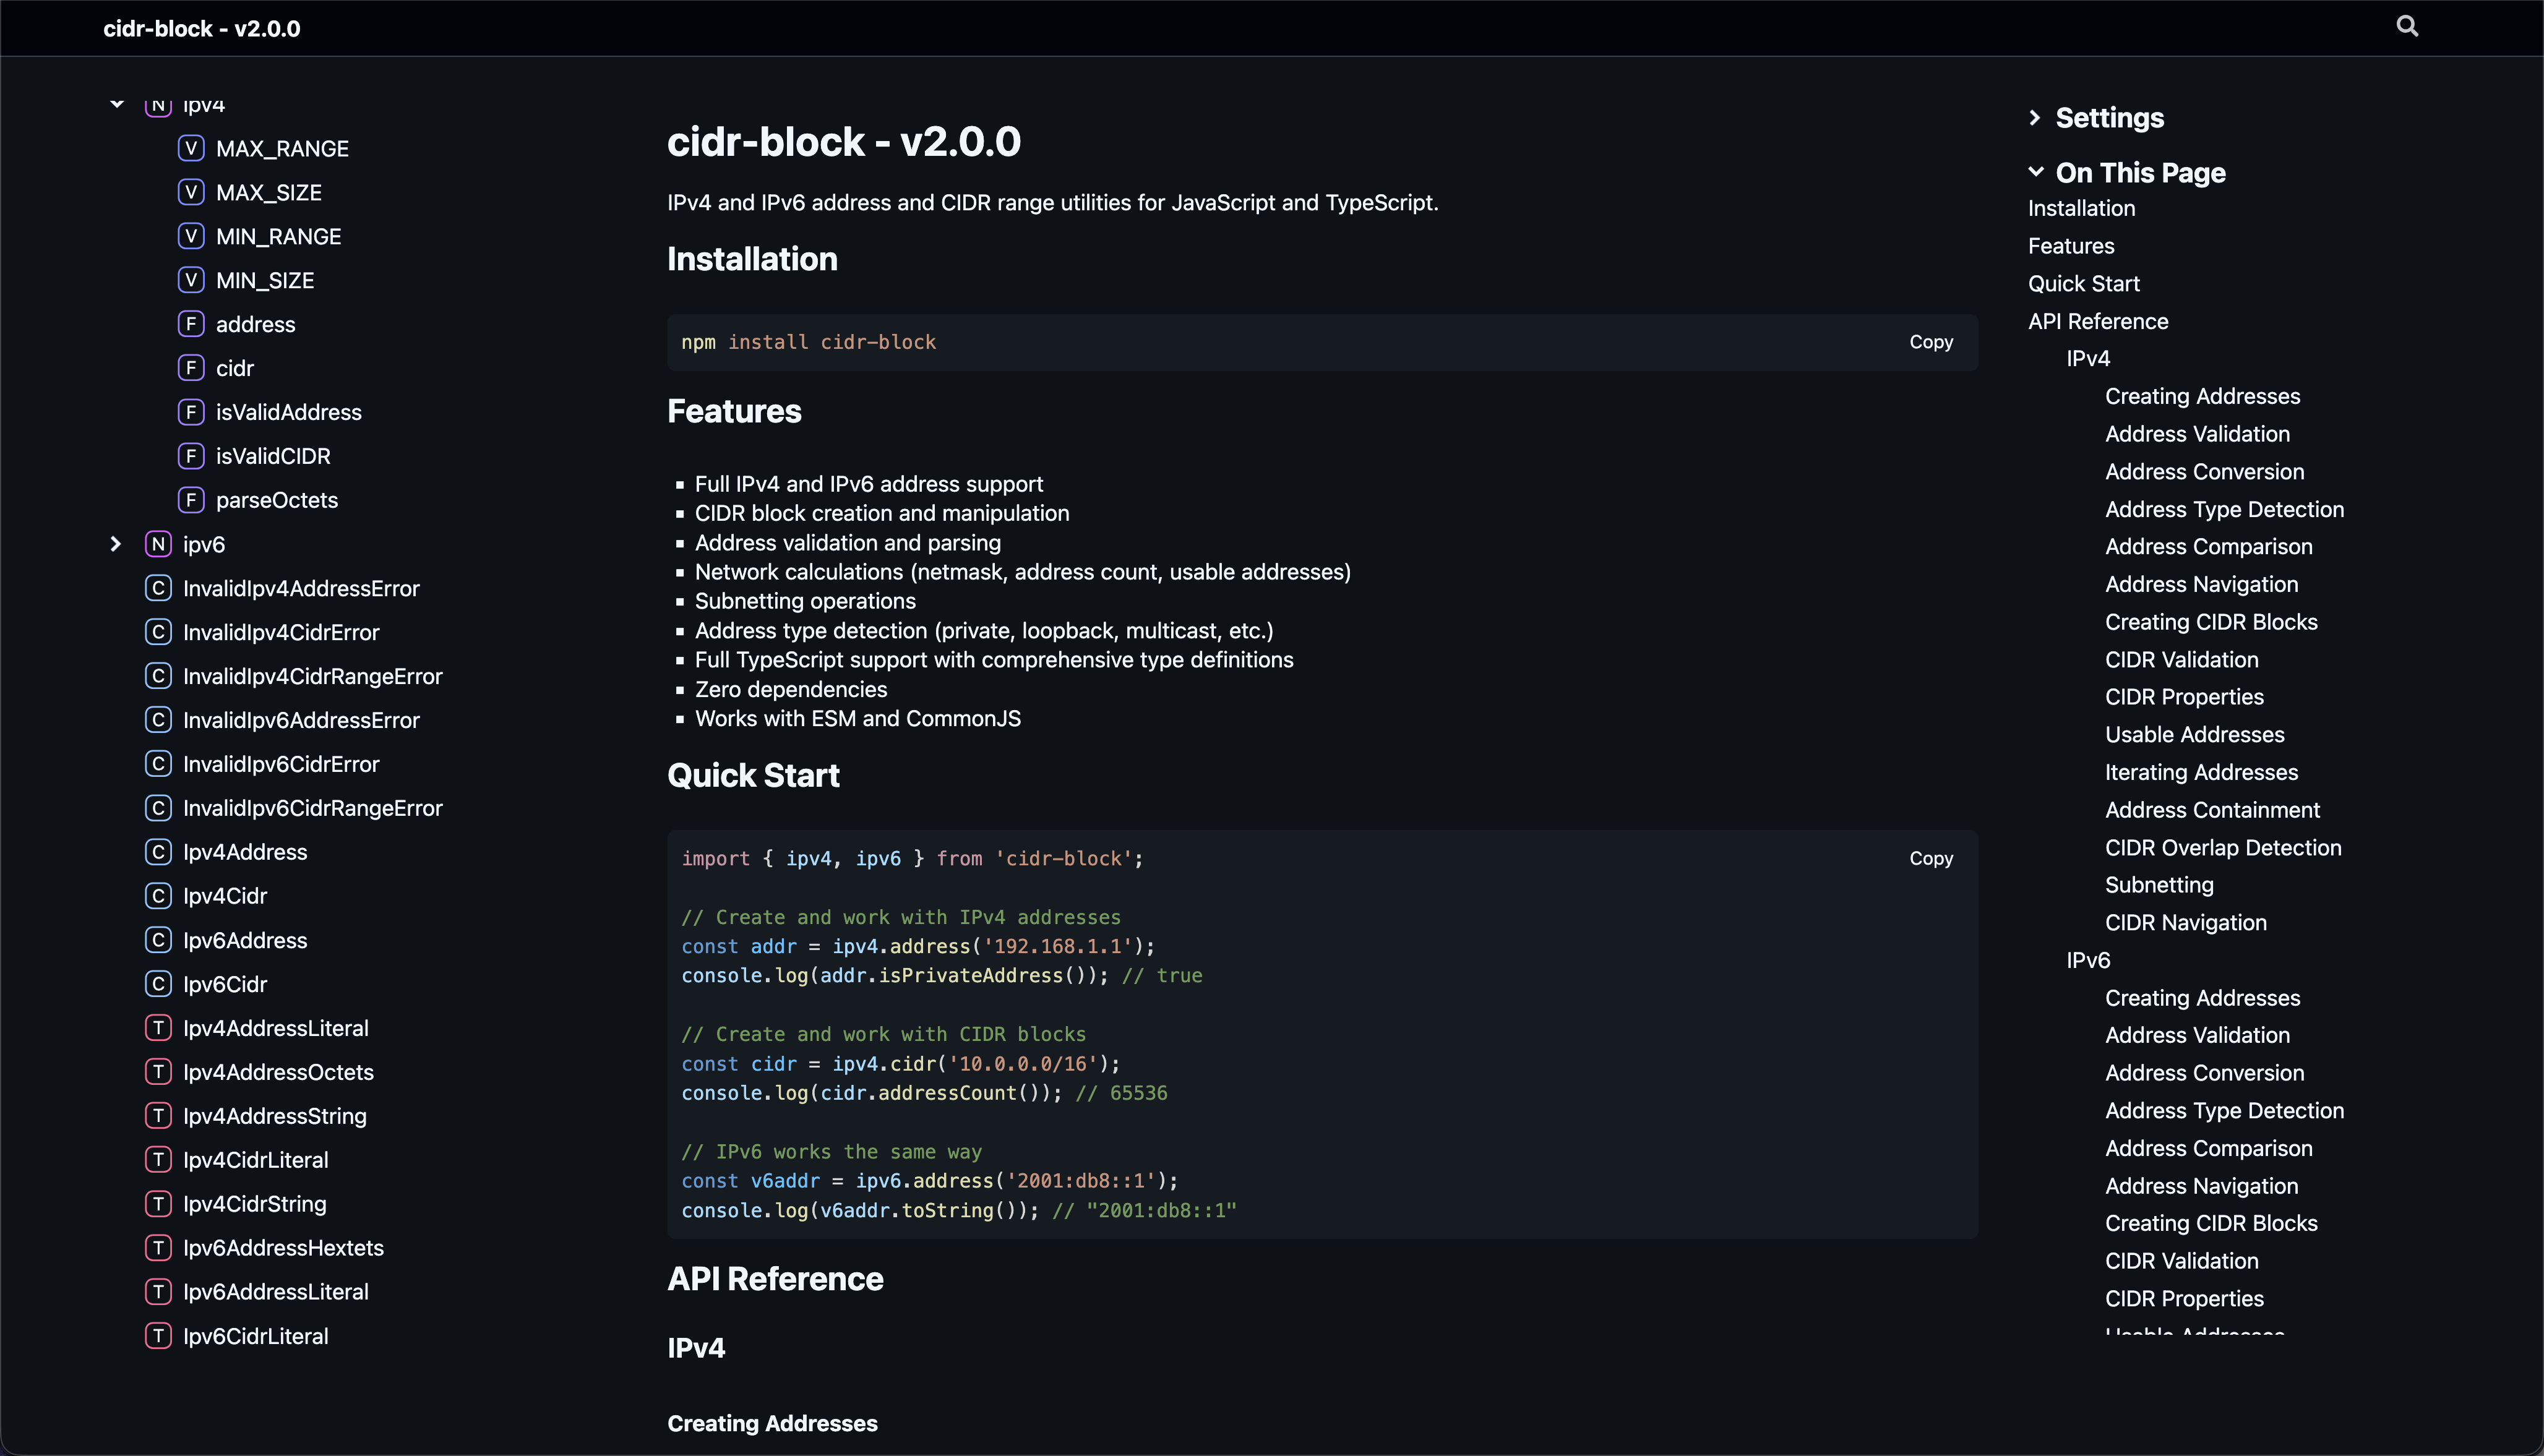Click the C class icon beside Ipv4Address

tap(158, 851)
